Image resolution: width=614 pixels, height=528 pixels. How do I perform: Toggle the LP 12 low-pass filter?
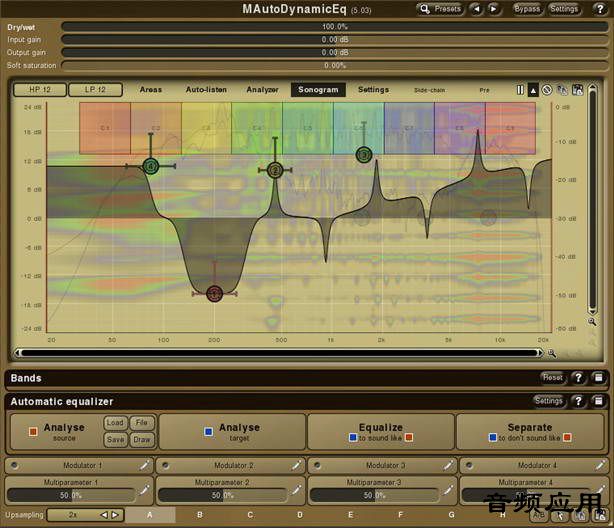[96, 90]
